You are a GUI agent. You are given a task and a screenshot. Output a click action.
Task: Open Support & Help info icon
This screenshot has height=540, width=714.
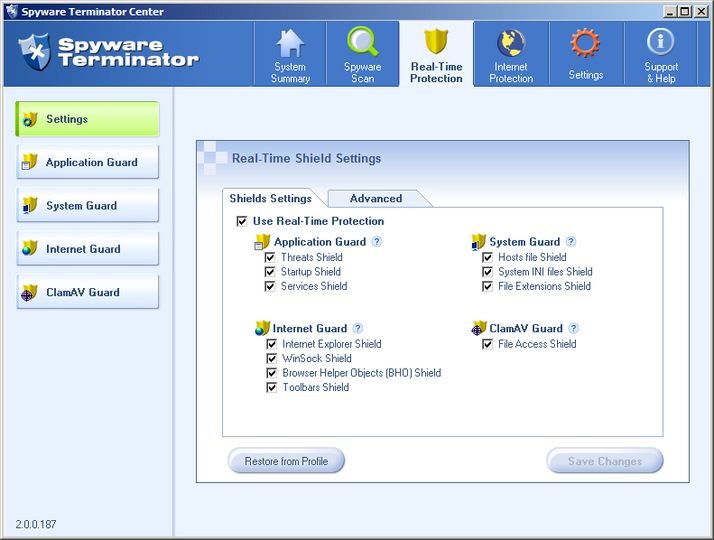[x=660, y=41]
